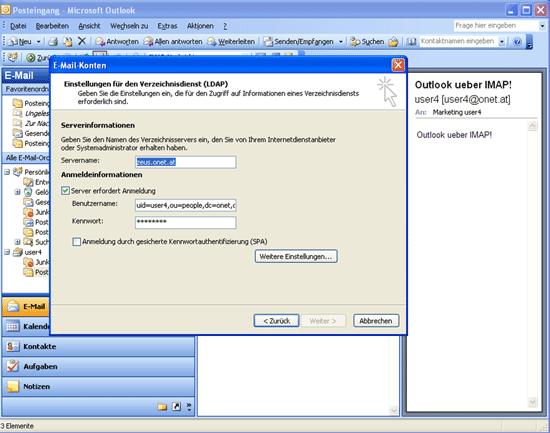Open the Datei menu
The image size is (550, 433).
coord(18,26)
